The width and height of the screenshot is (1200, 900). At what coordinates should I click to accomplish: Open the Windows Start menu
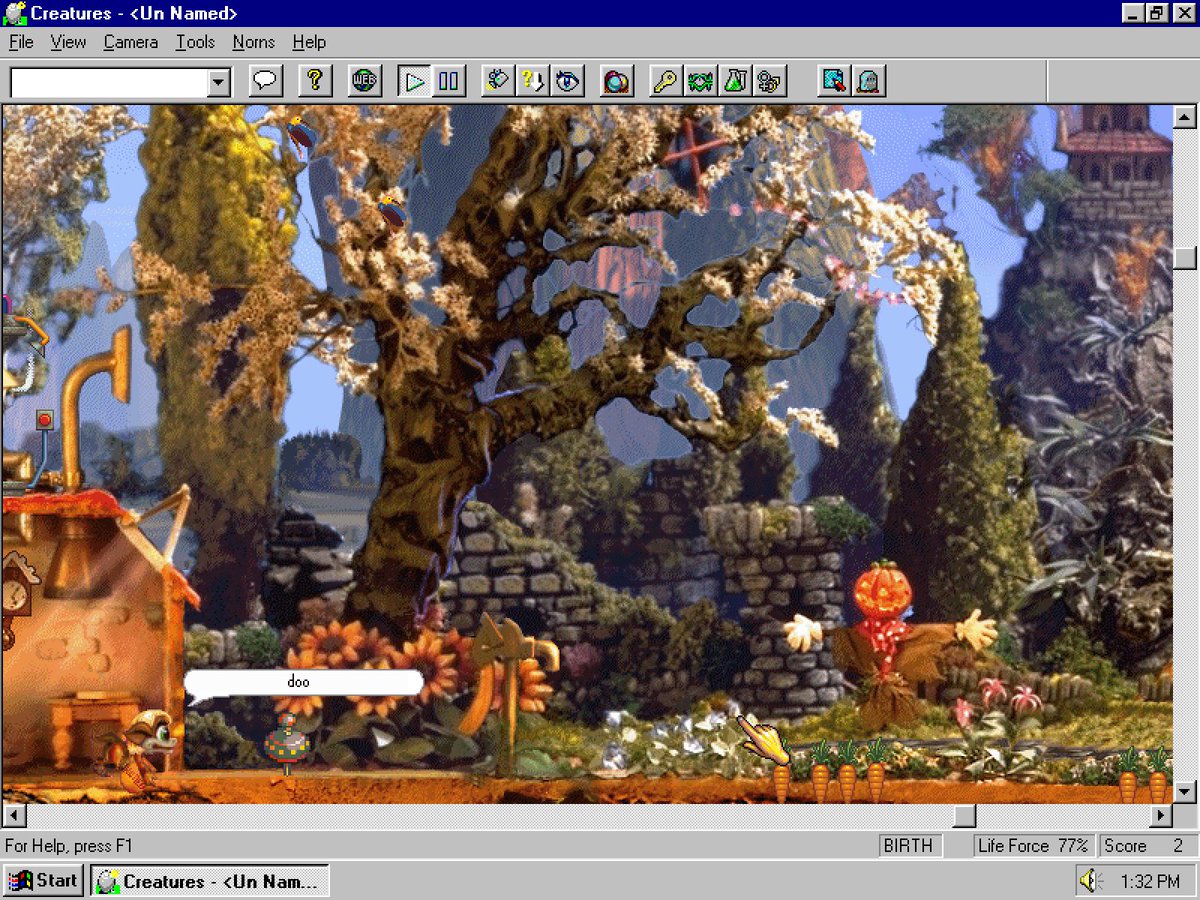click(44, 881)
